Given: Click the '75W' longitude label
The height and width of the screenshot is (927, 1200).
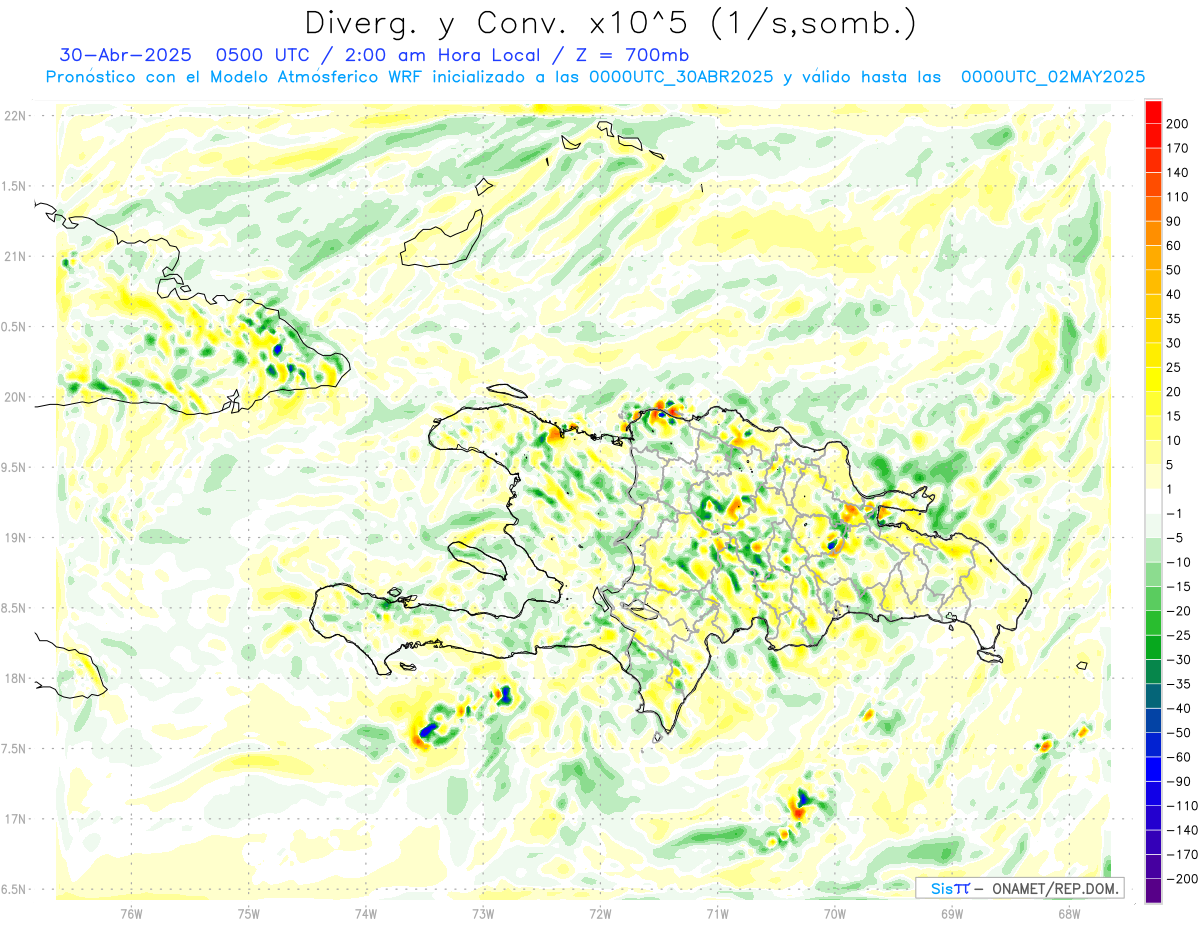Looking at the screenshot, I should pos(248,913).
